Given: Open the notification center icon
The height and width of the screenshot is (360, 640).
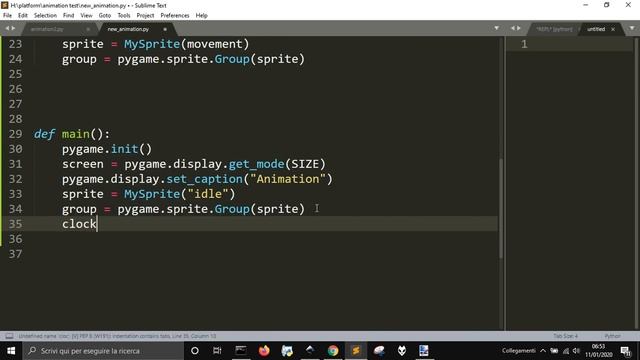Looking at the screenshot, I should click(x=626, y=351).
